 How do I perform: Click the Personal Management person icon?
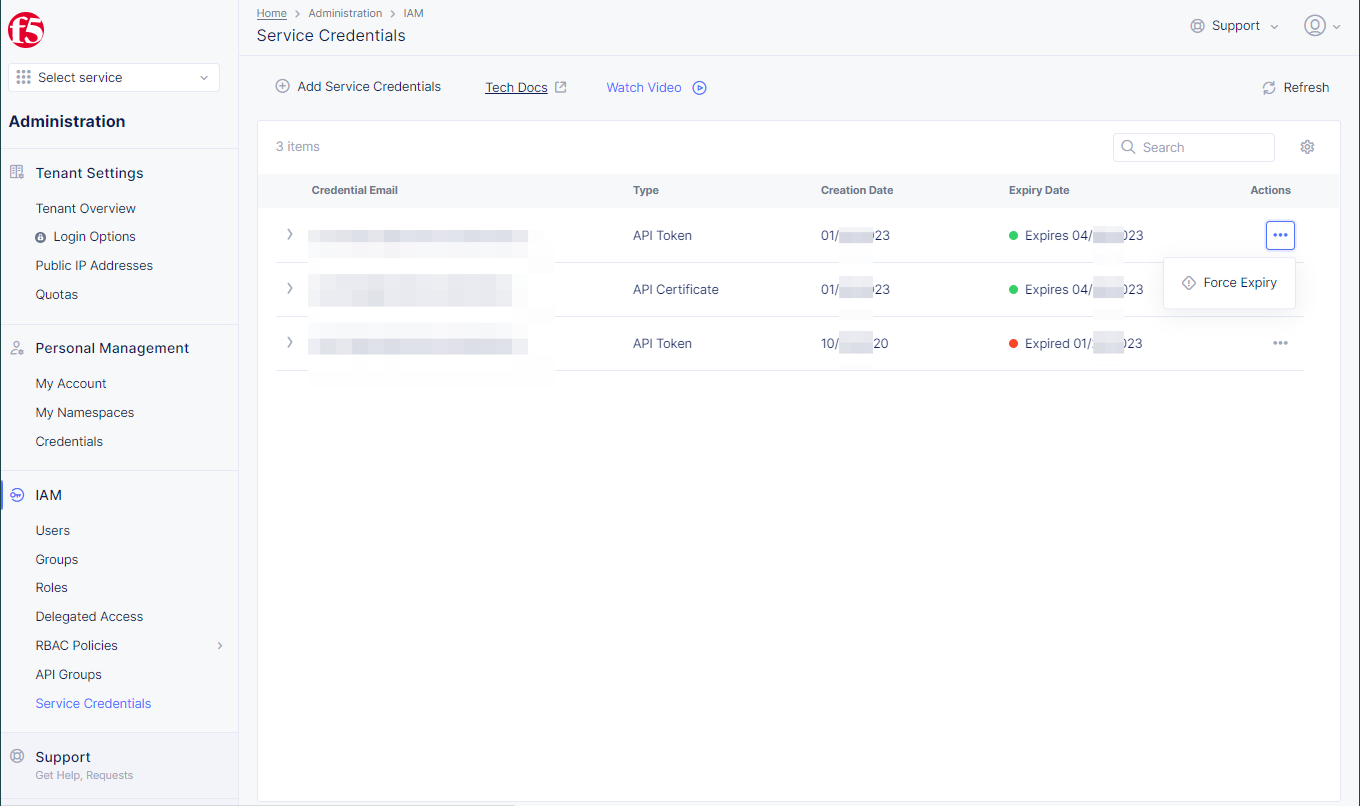[15, 348]
